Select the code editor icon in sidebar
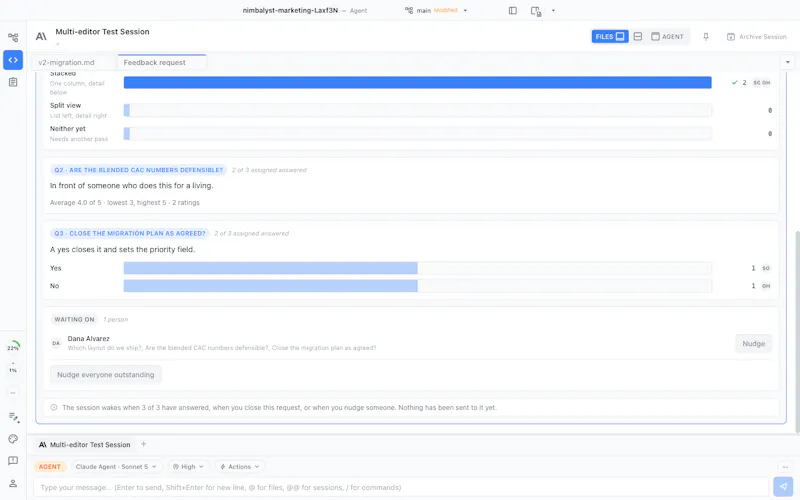 point(13,60)
